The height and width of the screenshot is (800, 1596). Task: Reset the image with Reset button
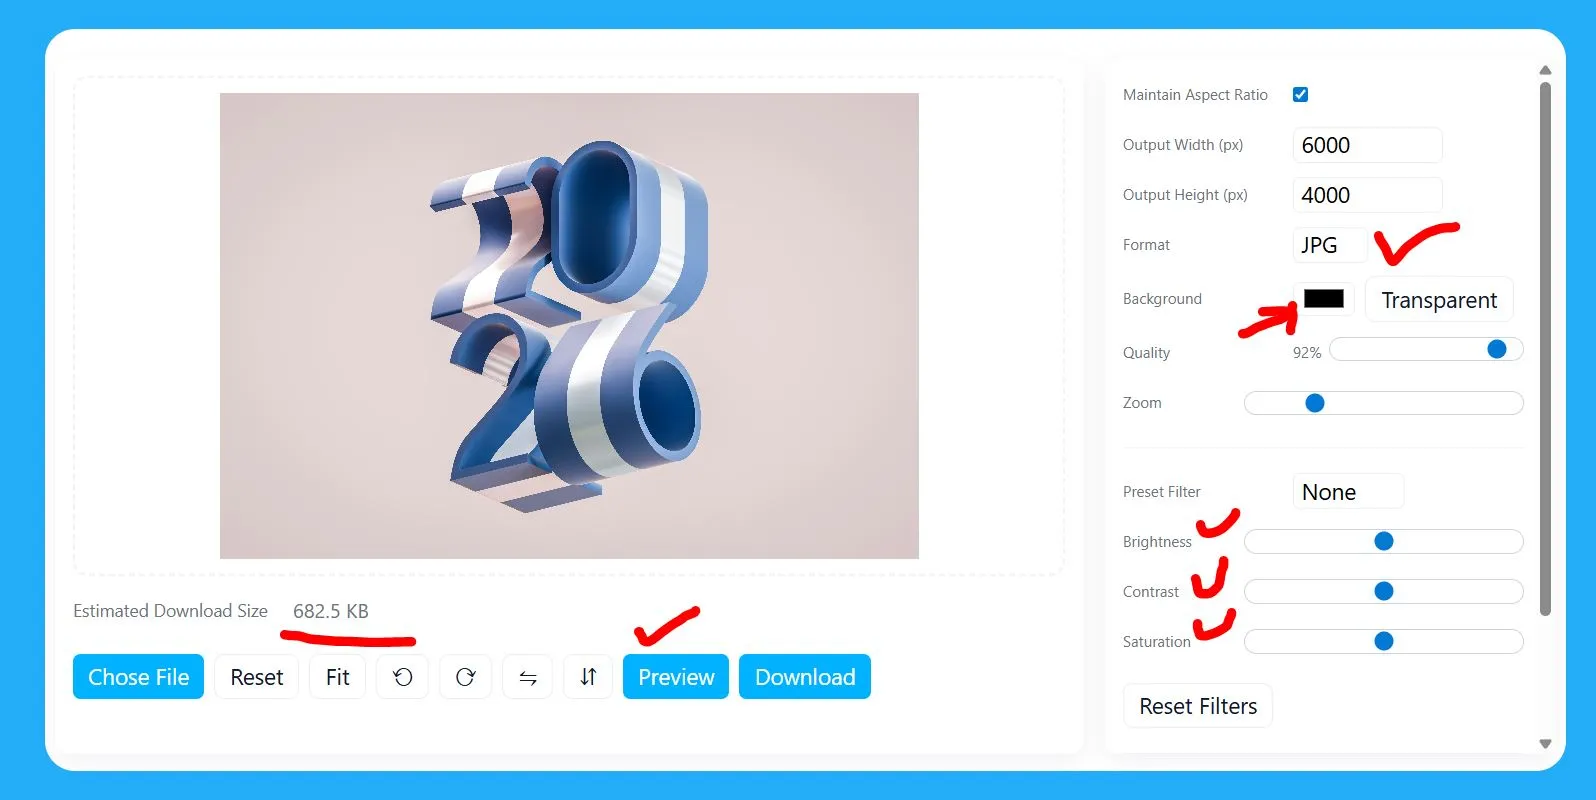257,677
